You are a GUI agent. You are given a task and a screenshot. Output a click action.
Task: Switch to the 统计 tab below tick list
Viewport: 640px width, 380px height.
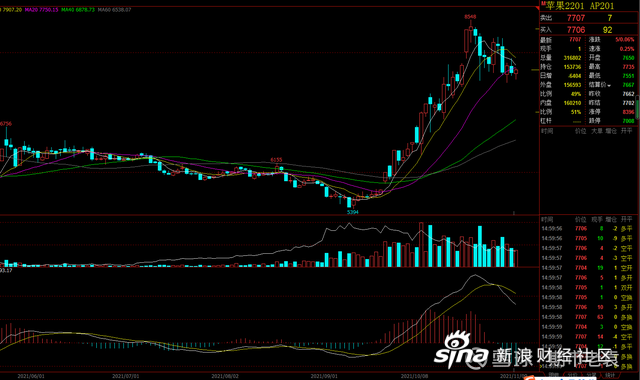[610, 375]
